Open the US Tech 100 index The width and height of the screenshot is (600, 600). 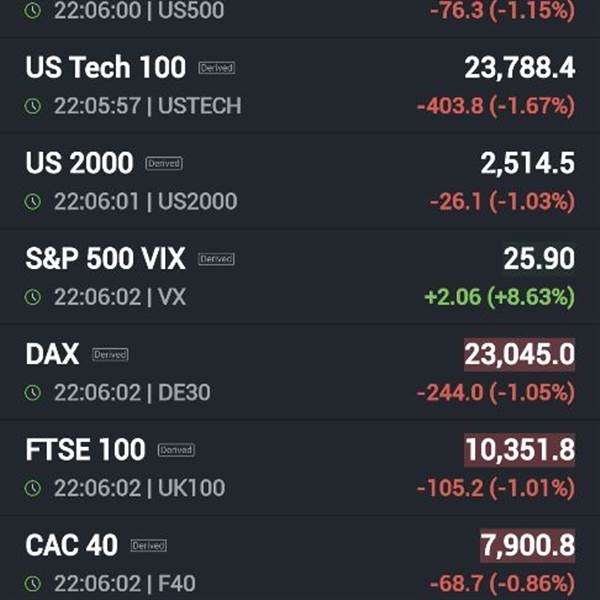tap(105, 67)
